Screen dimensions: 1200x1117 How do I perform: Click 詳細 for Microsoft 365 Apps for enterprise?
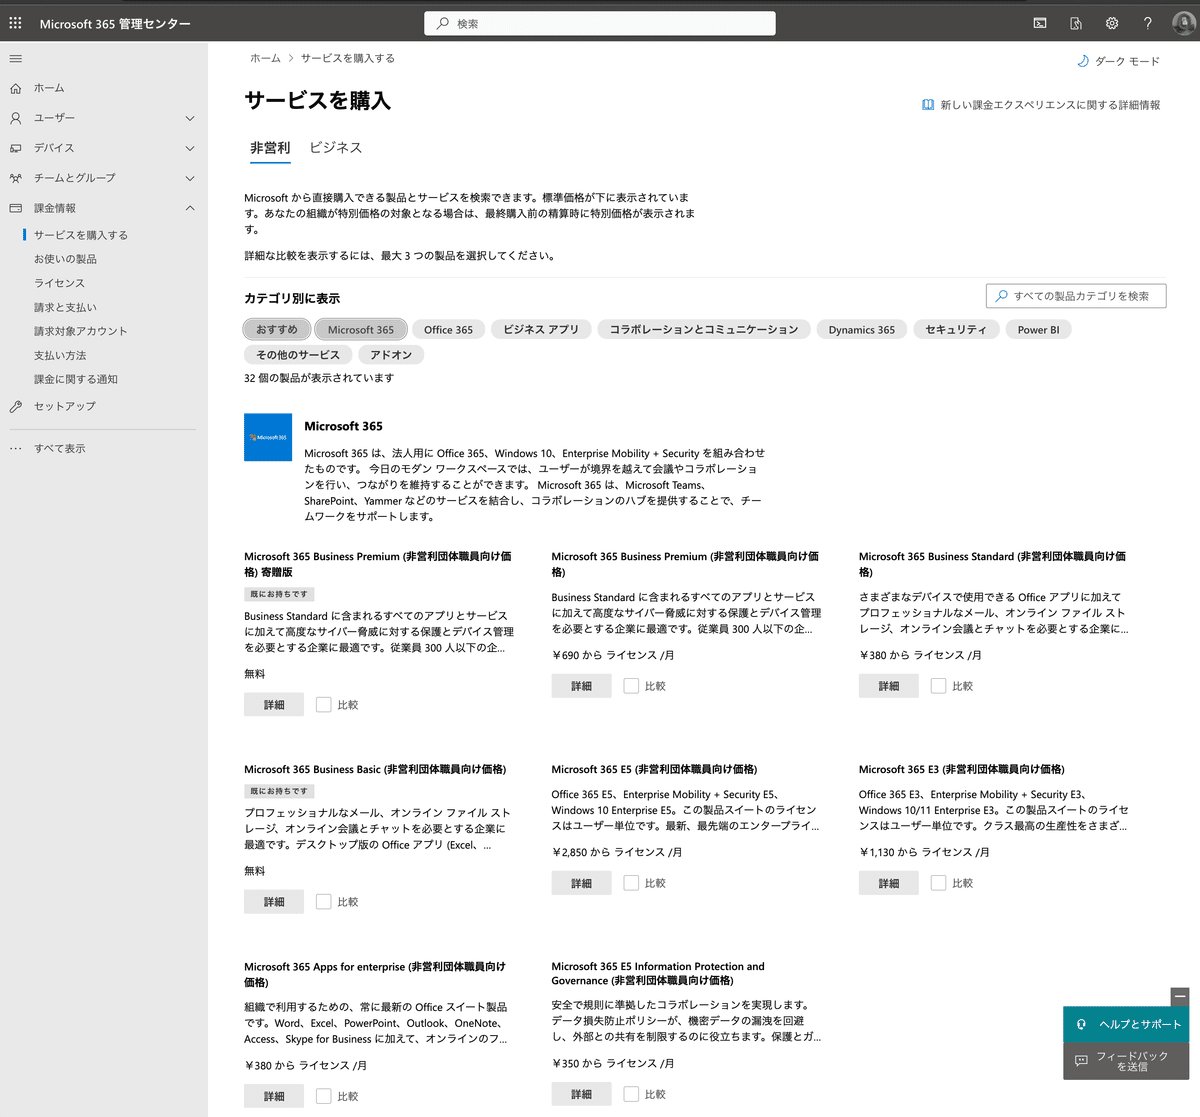click(x=274, y=1096)
